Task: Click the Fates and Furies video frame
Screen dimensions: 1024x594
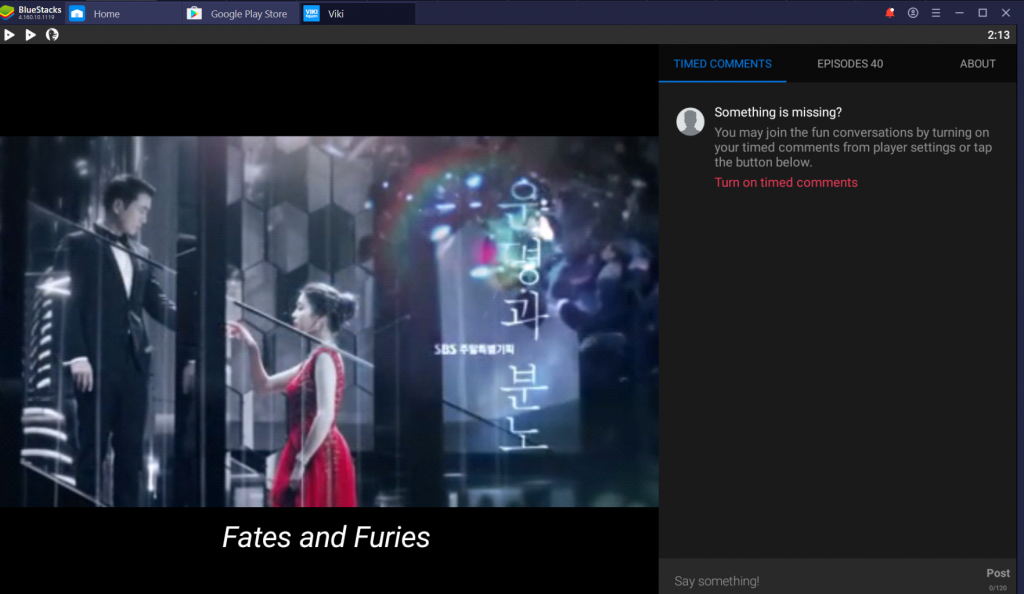Action: click(x=329, y=321)
